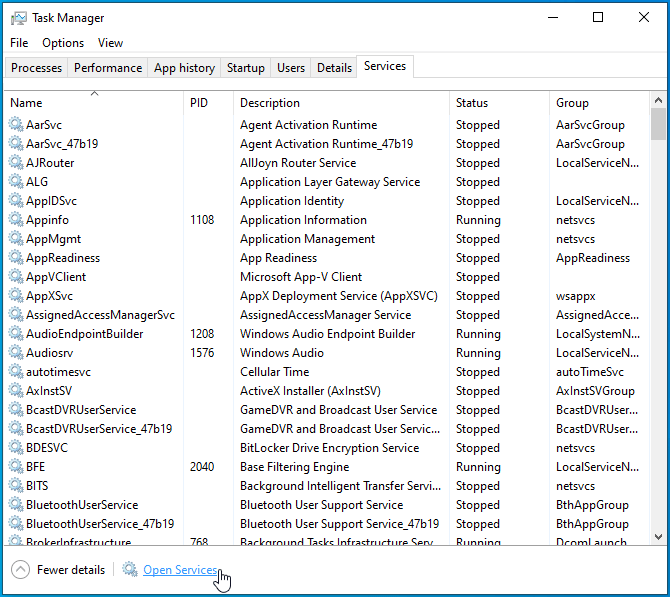Viewport: 670px width, 597px height.
Task: Select the BluetoothUserService row name
Action: click(82, 505)
